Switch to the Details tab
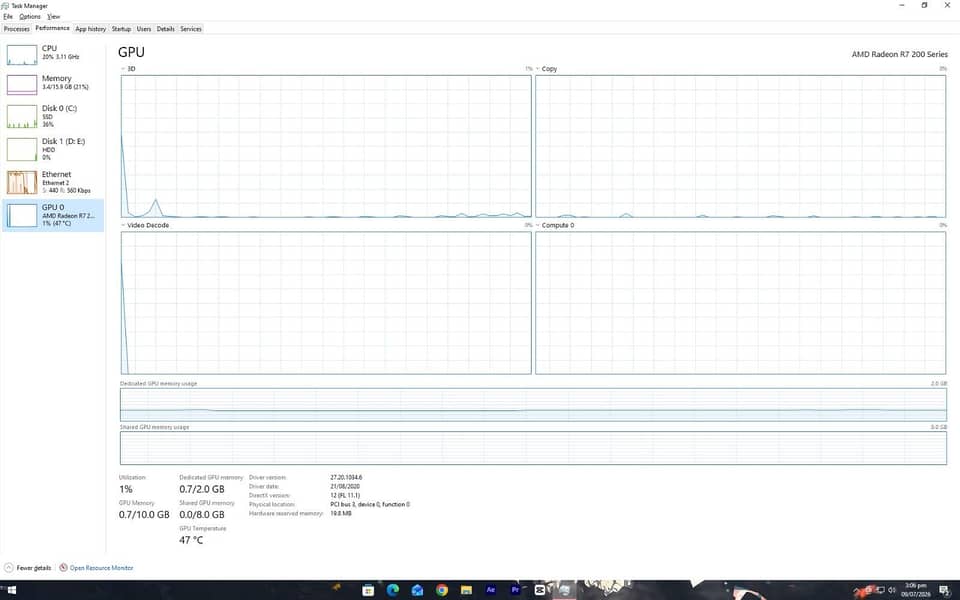 tap(165, 29)
